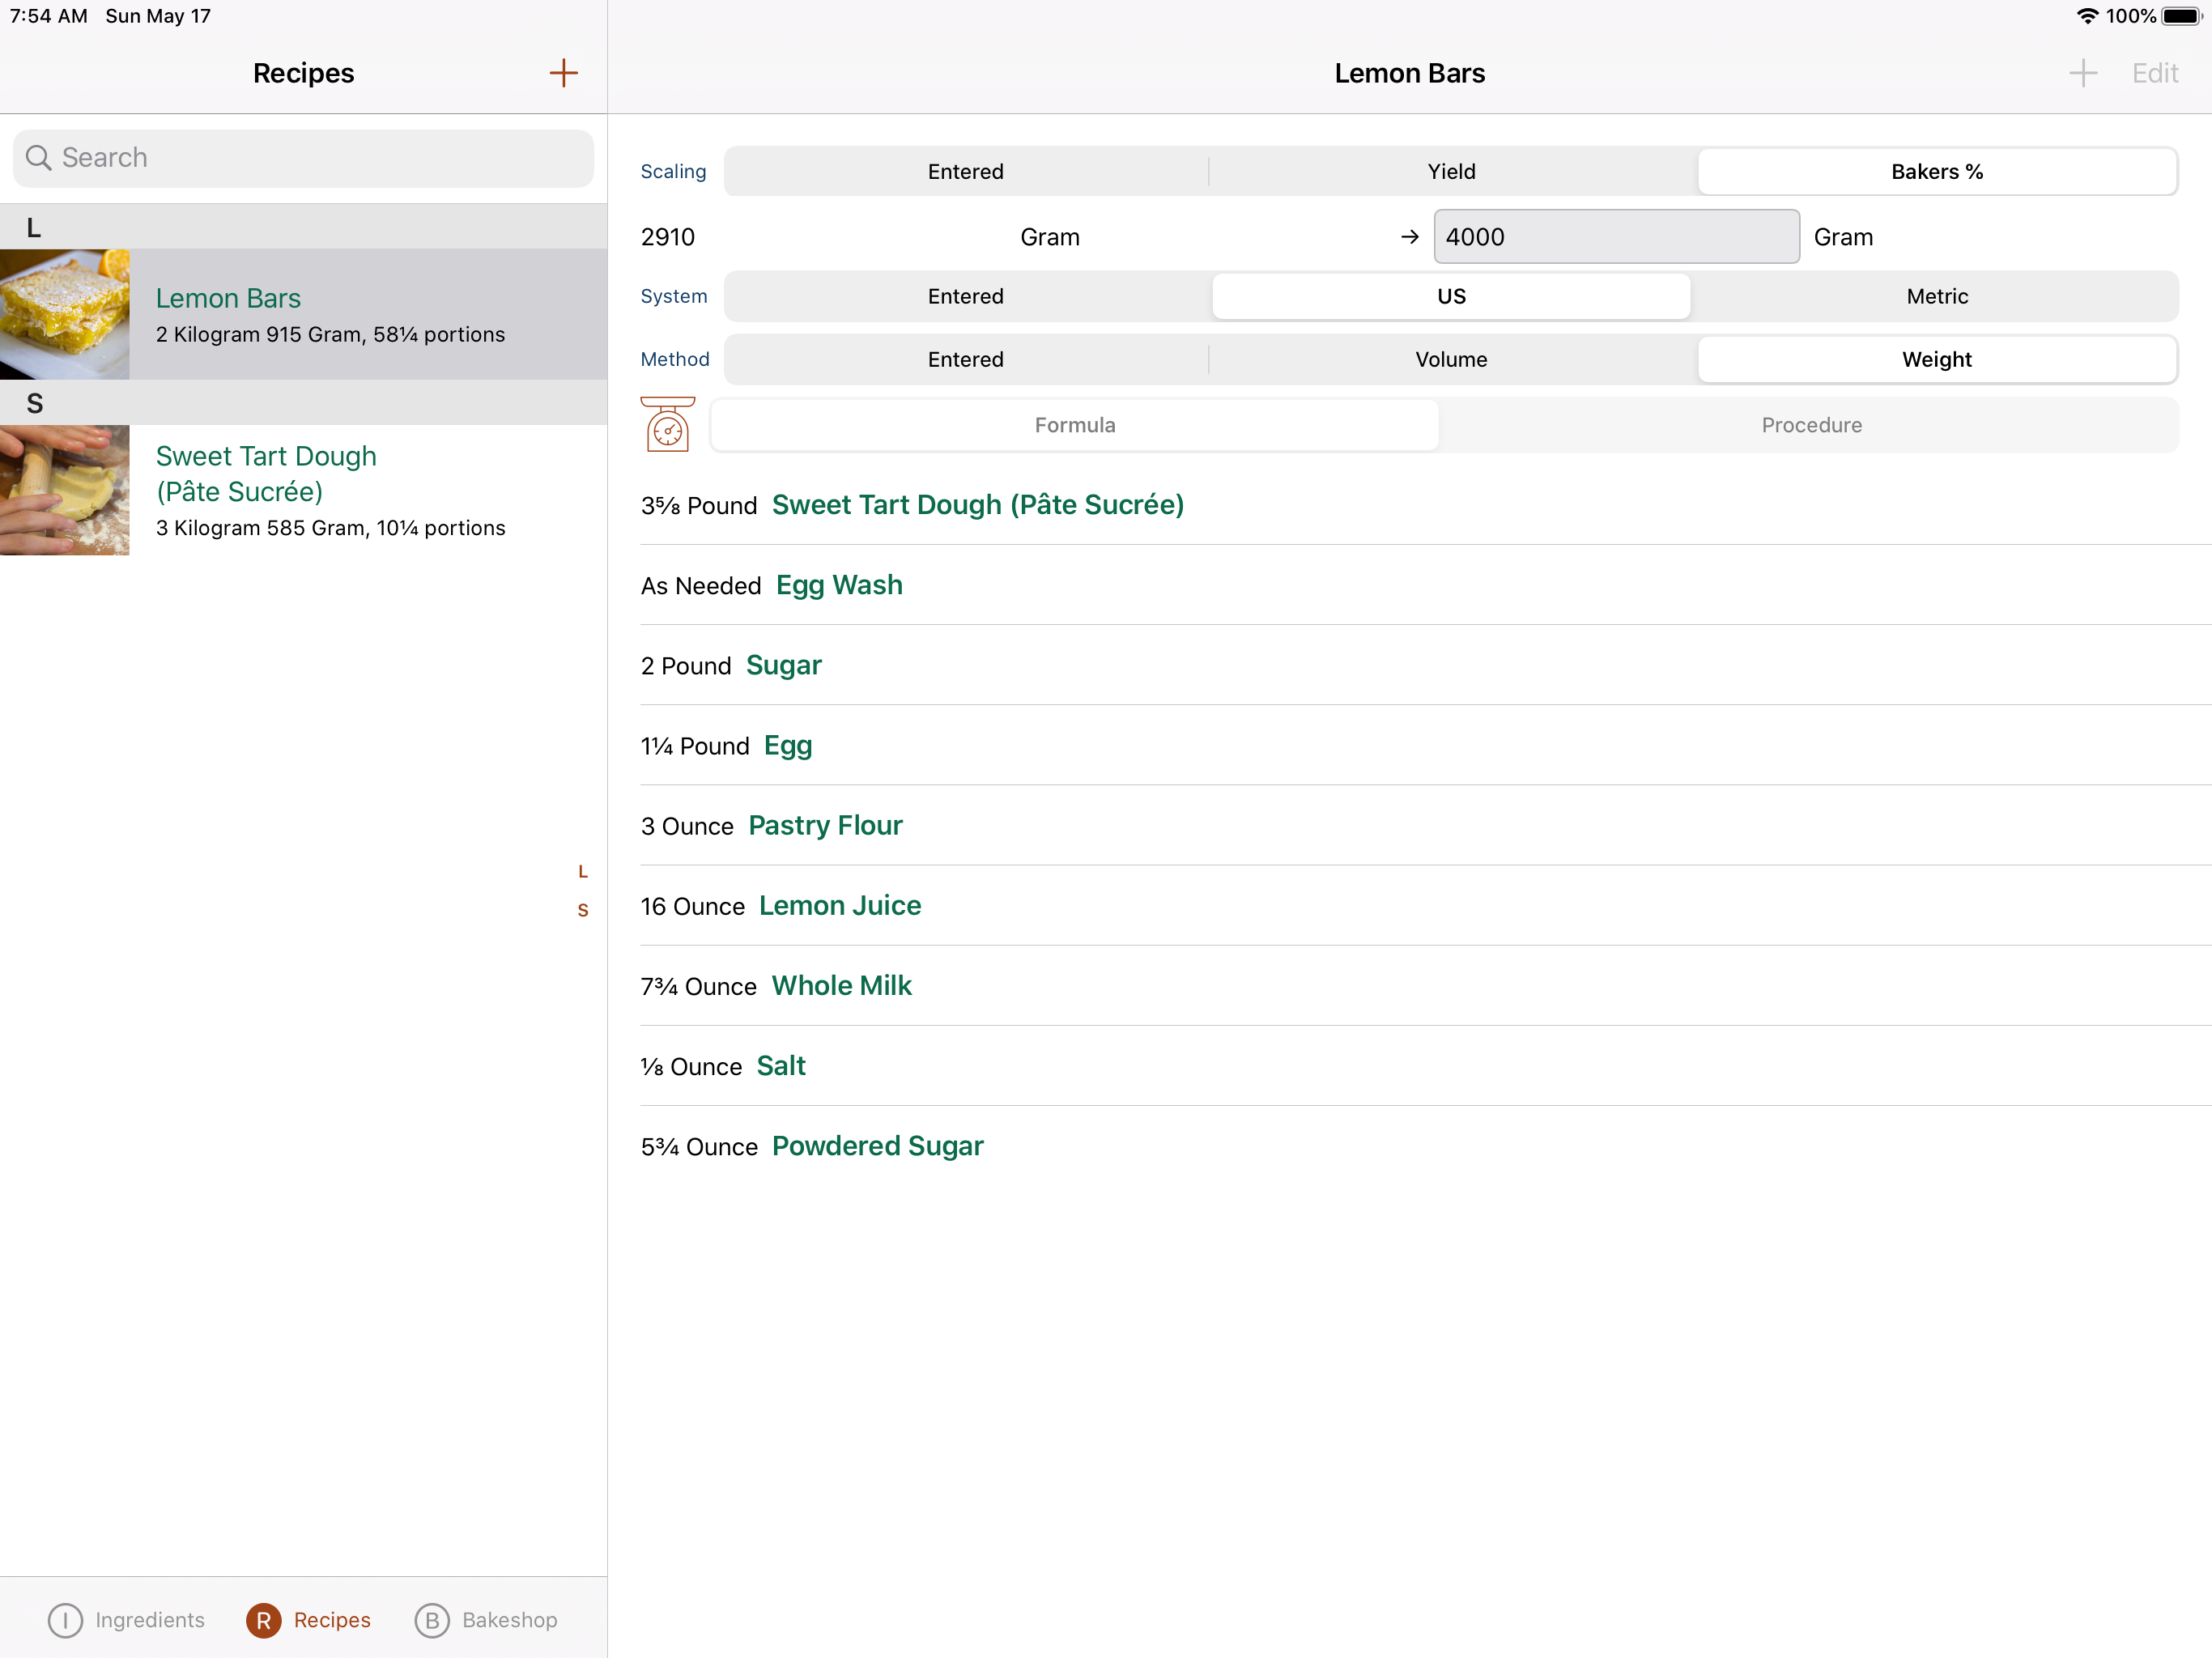Jump to section S in index
This screenshot has width=2212, height=1658.
(583, 910)
